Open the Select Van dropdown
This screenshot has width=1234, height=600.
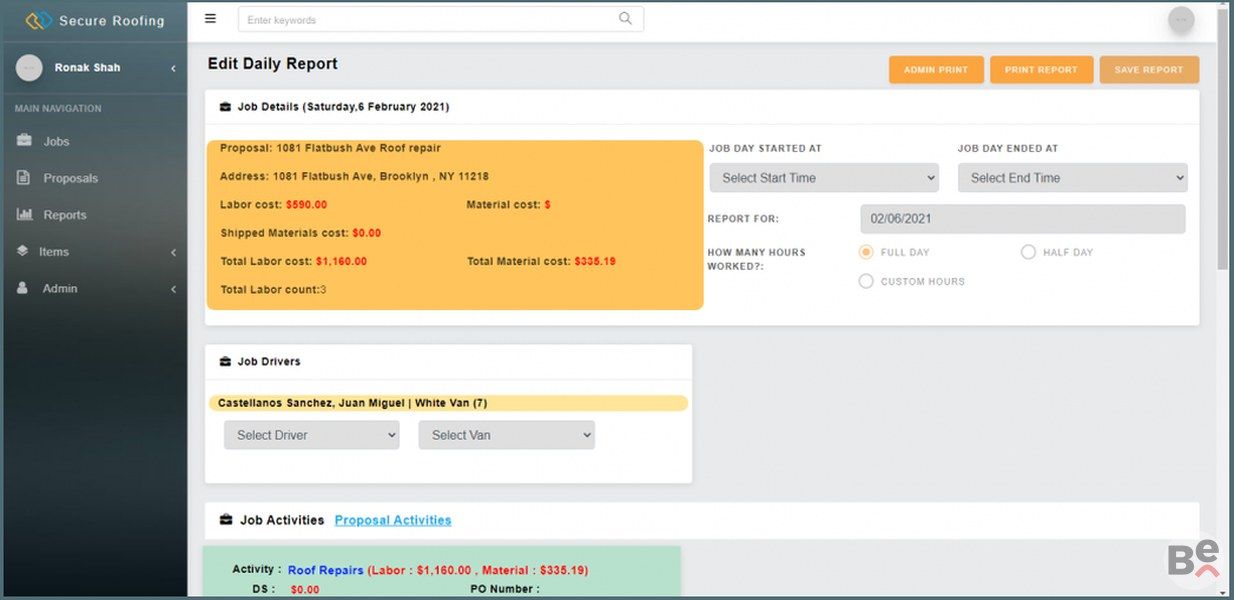pos(506,435)
